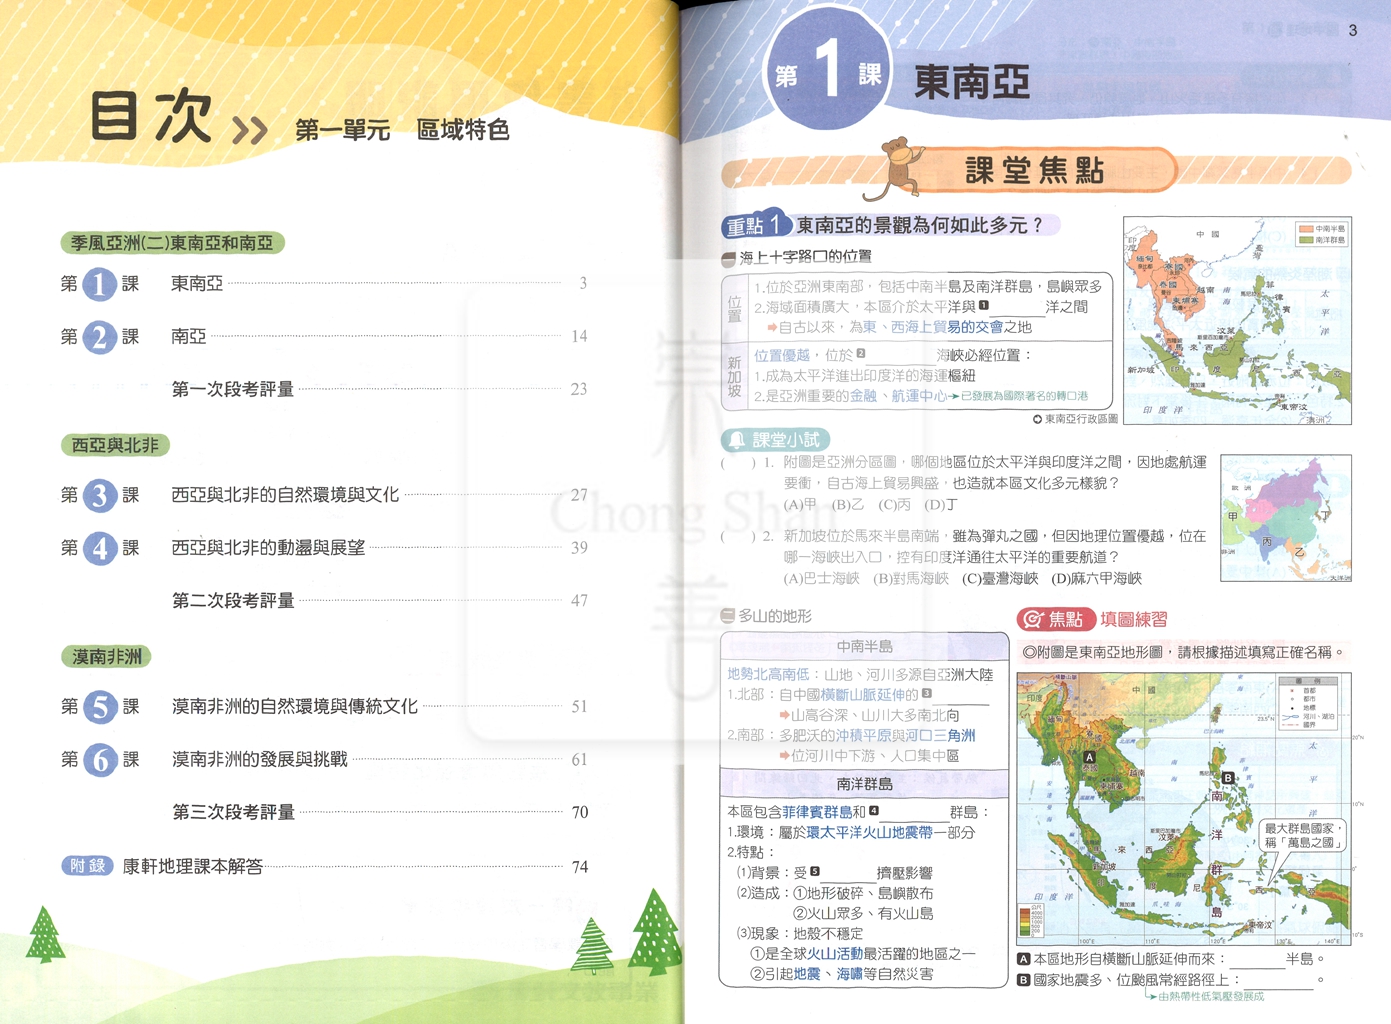Image resolution: width=1391 pixels, height=1024 pixels.
Task: Click circle 4 beside 西亞與北非的動盪與展望
Action: [x=100, y=548]
